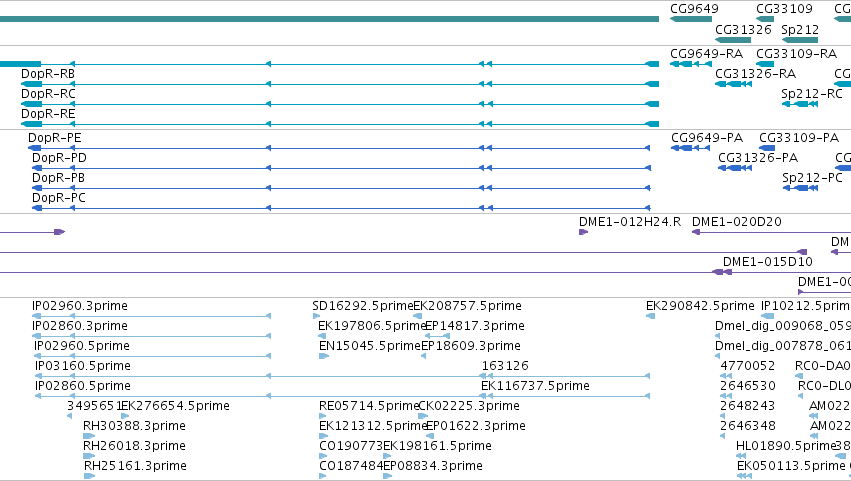Open the EK276654.5prime EST label
Screen dimensions: 851x481
coord(175,406)
